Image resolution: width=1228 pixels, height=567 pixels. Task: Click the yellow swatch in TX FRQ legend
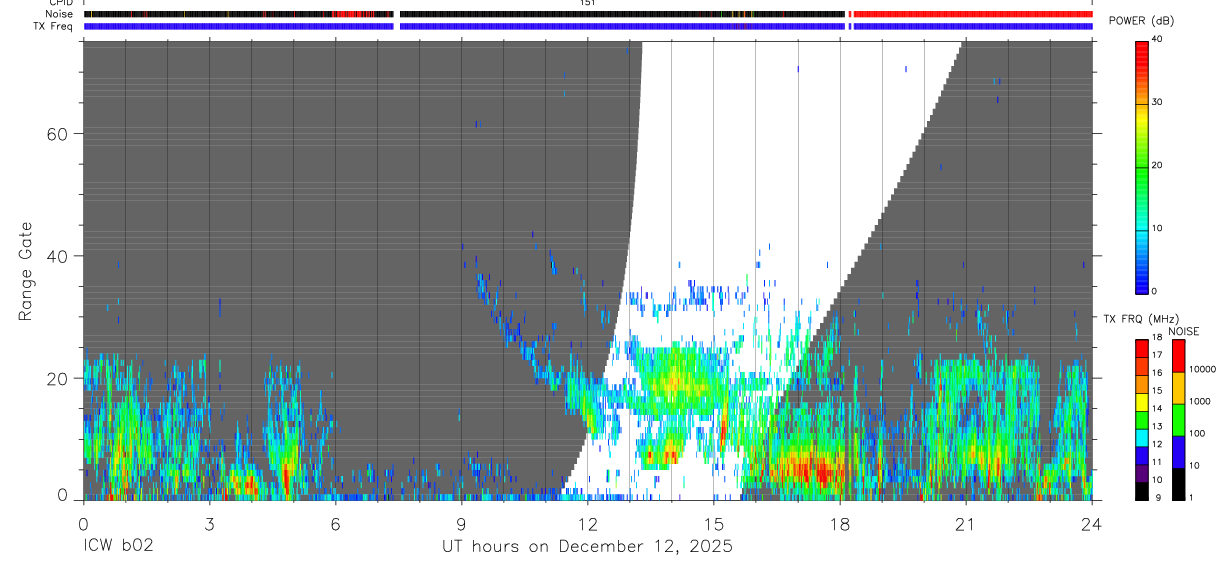pyautogui.click(x=1141, y=402)
